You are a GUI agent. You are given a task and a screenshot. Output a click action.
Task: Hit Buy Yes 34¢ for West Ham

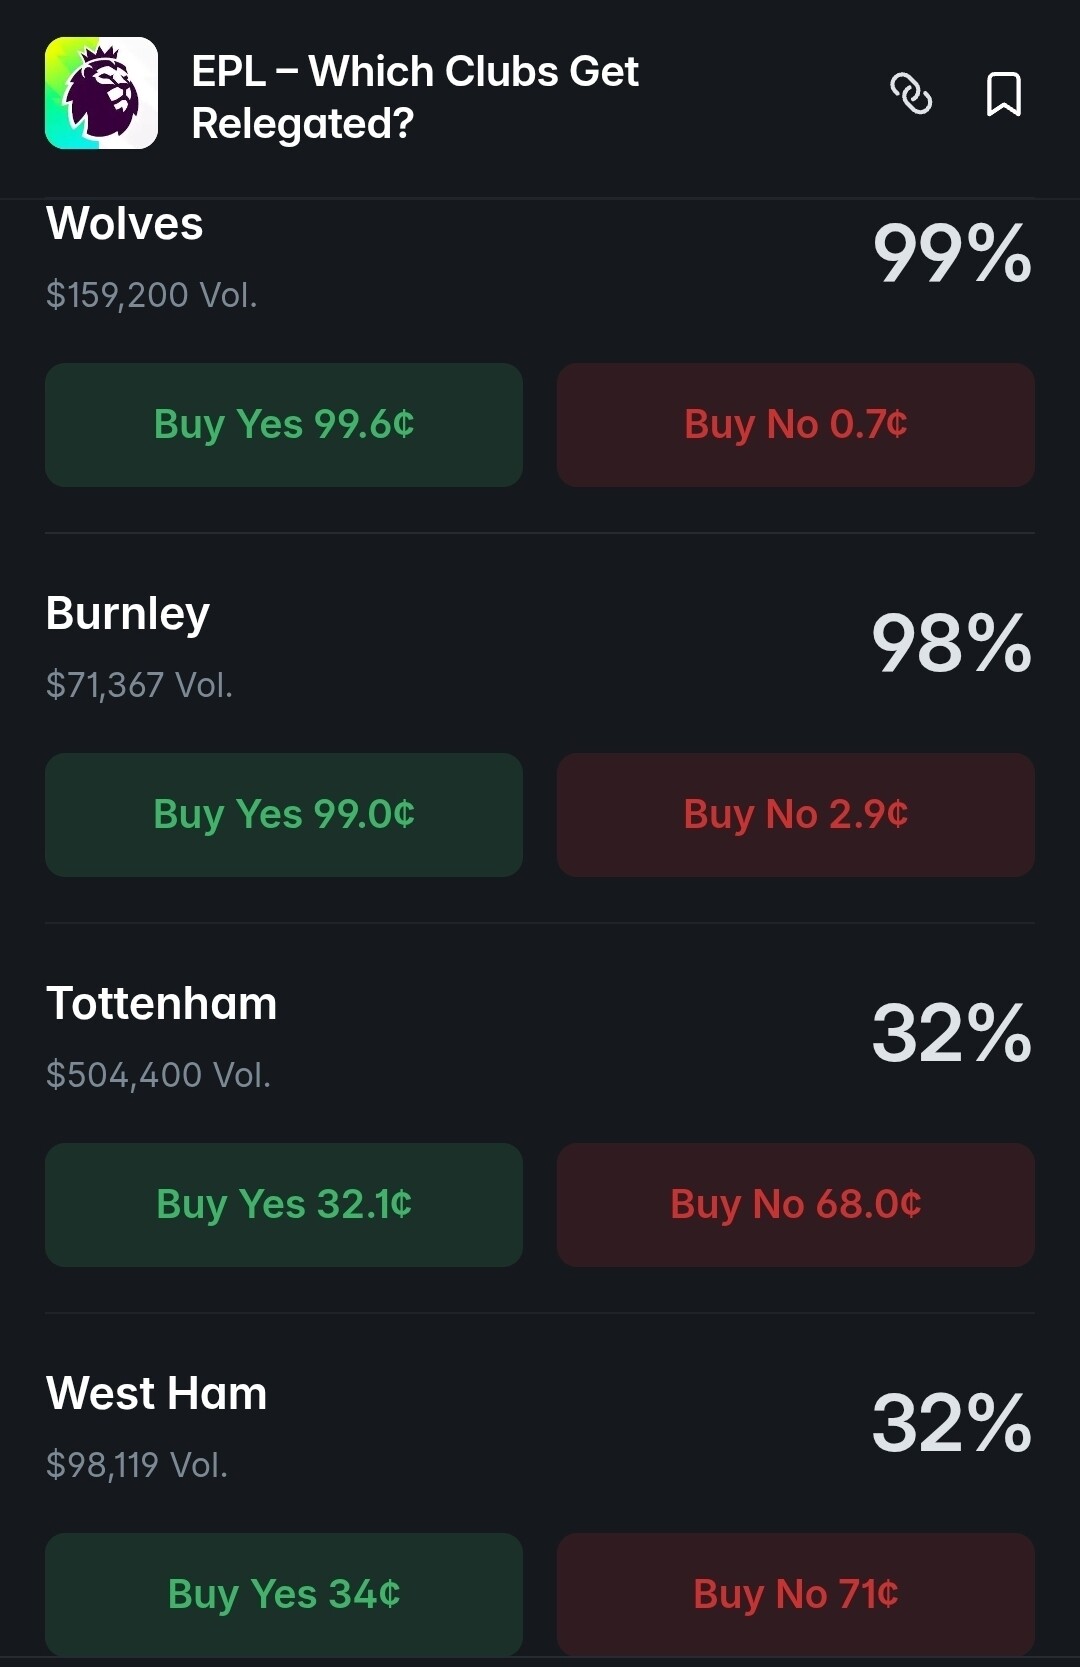284,1593
